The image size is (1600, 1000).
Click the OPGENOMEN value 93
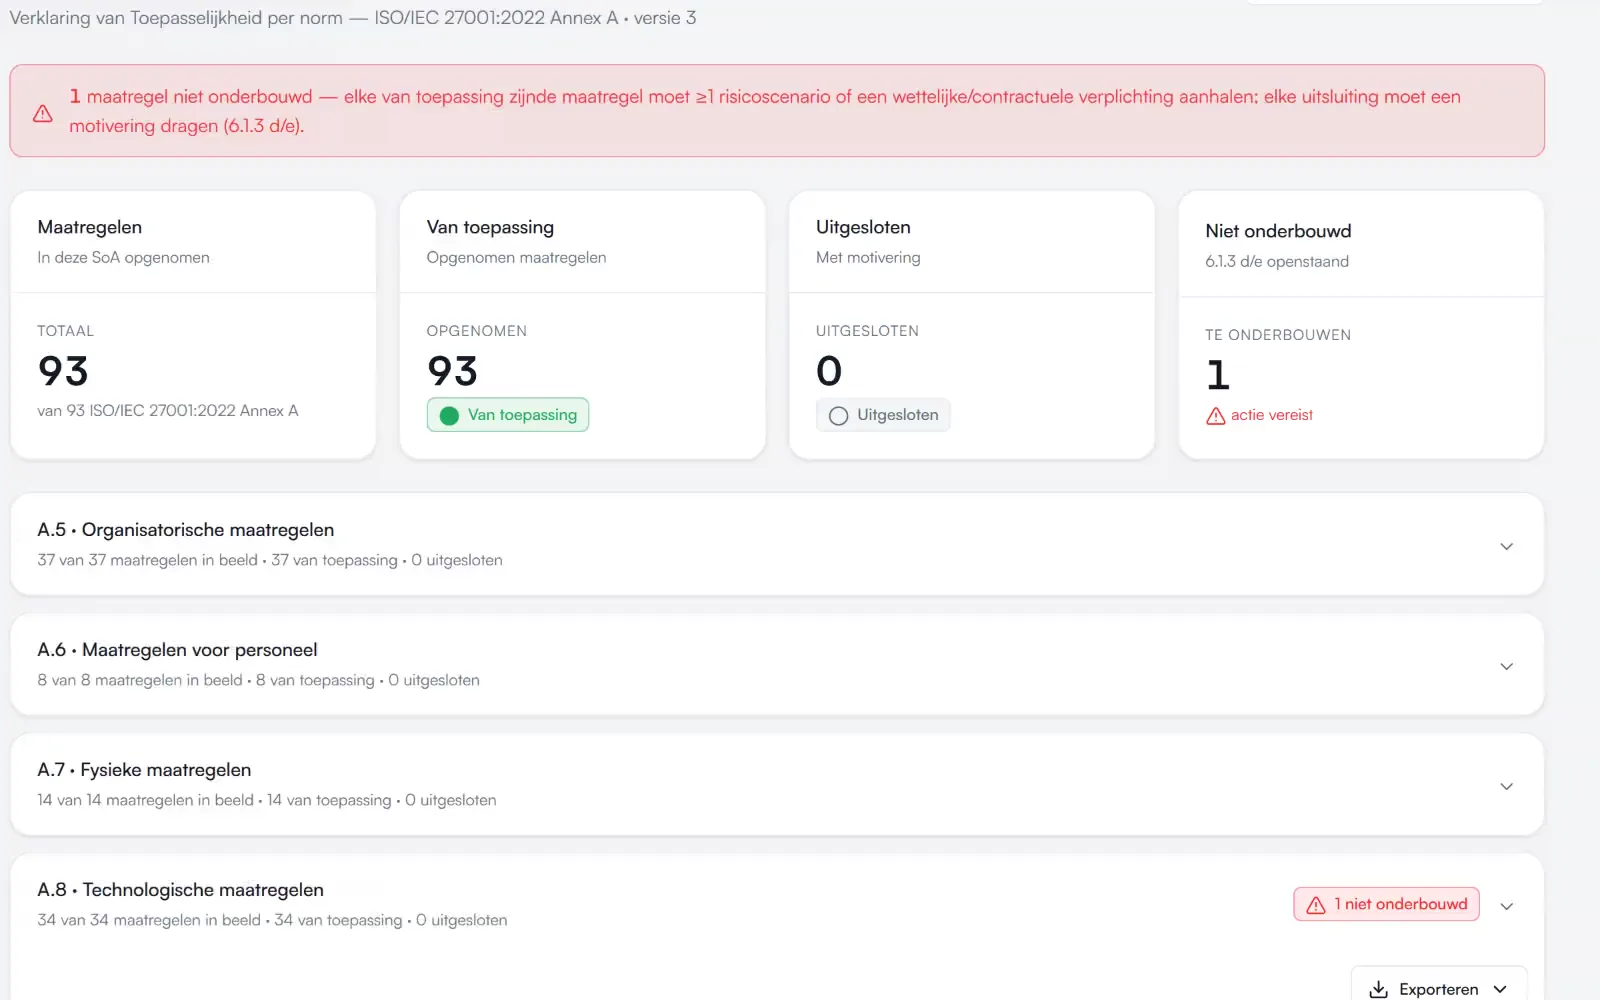click(x=452, y=371)
